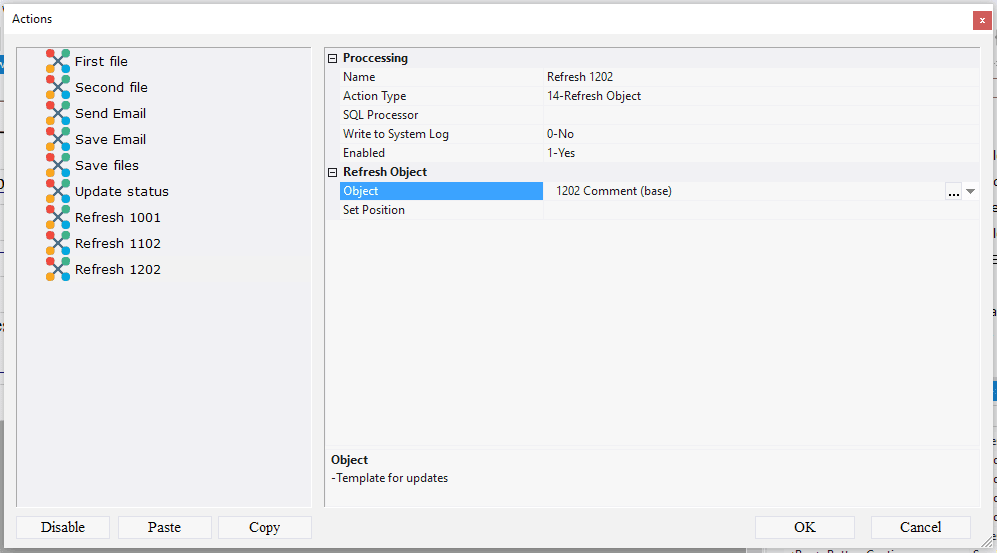Select the Refresh 1001 action icon

coord(58,217)
